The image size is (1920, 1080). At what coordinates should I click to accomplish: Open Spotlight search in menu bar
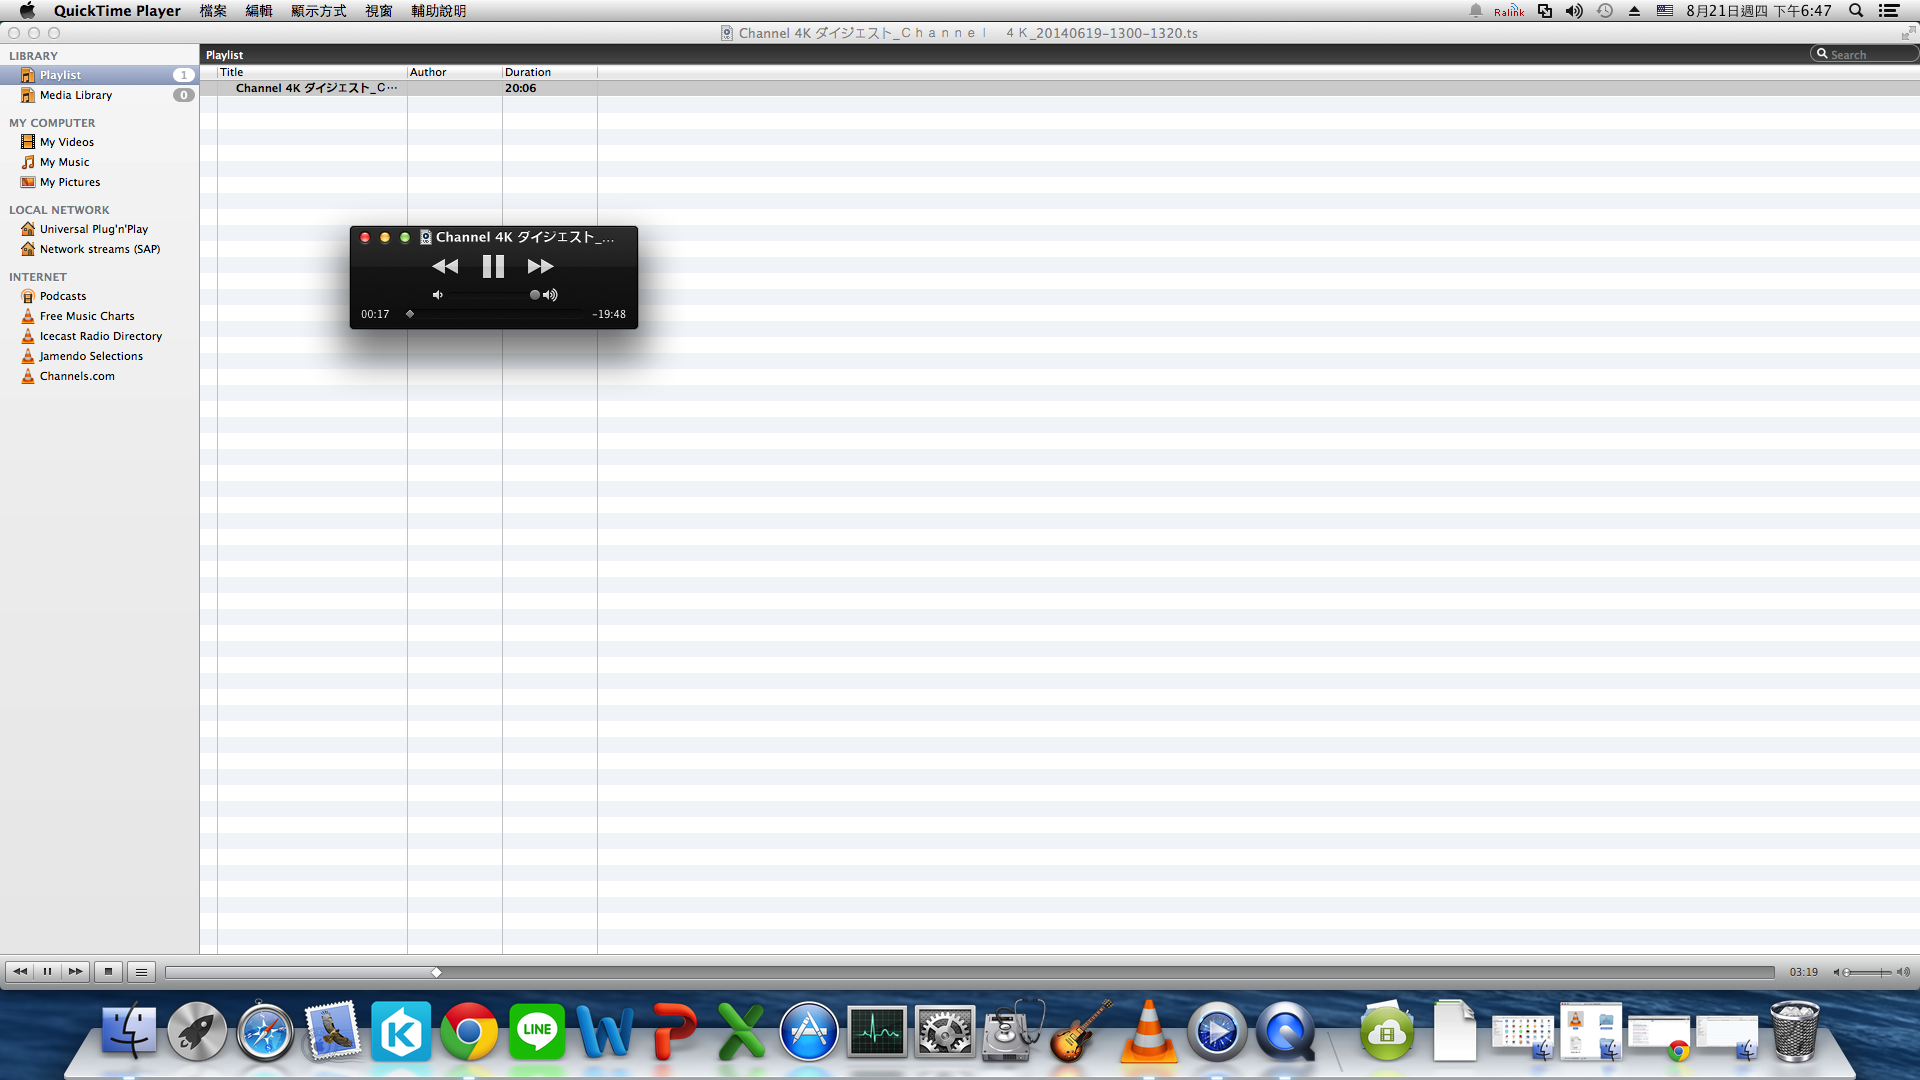click(1855, 11)
